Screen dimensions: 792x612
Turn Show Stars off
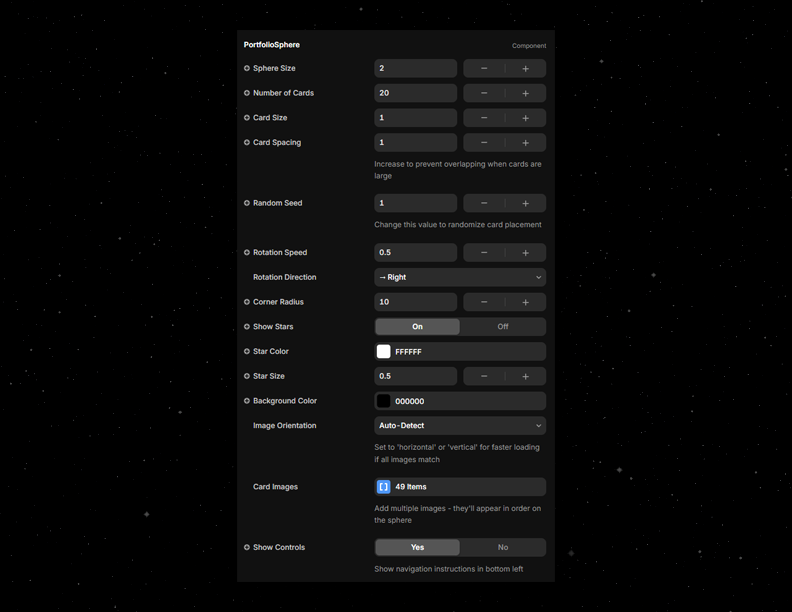[502, 327]
